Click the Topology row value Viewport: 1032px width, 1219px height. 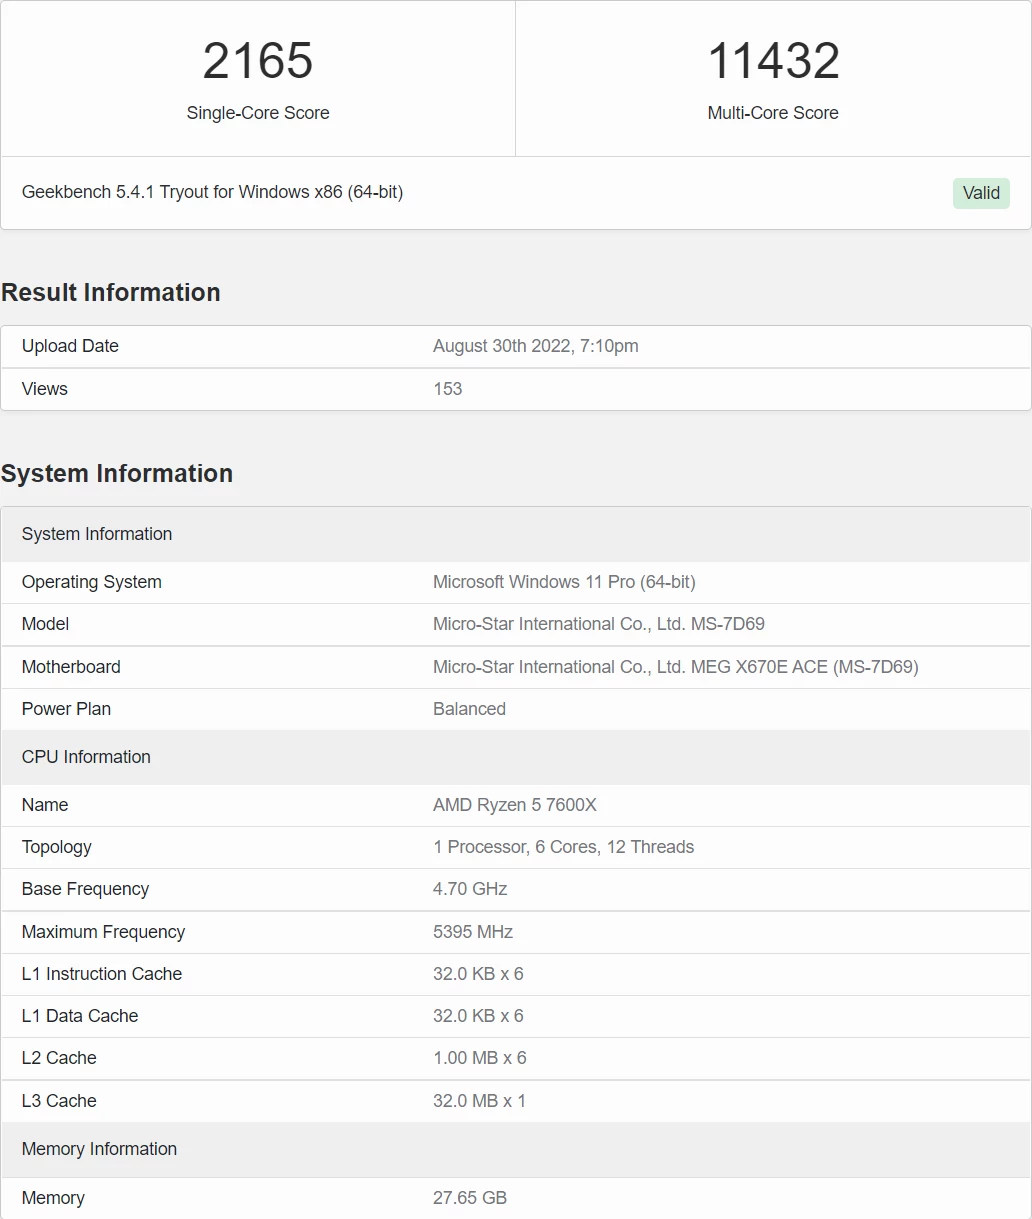point(563,847)
